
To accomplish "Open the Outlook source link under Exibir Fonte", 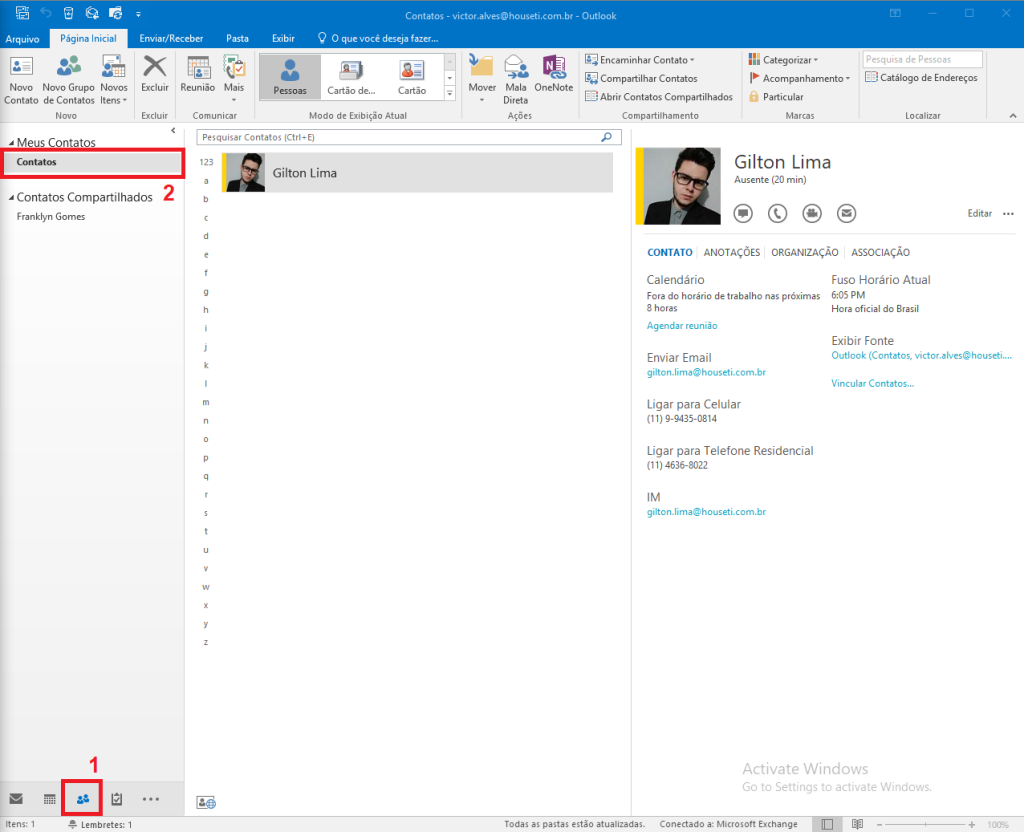I will click(921, 355).
